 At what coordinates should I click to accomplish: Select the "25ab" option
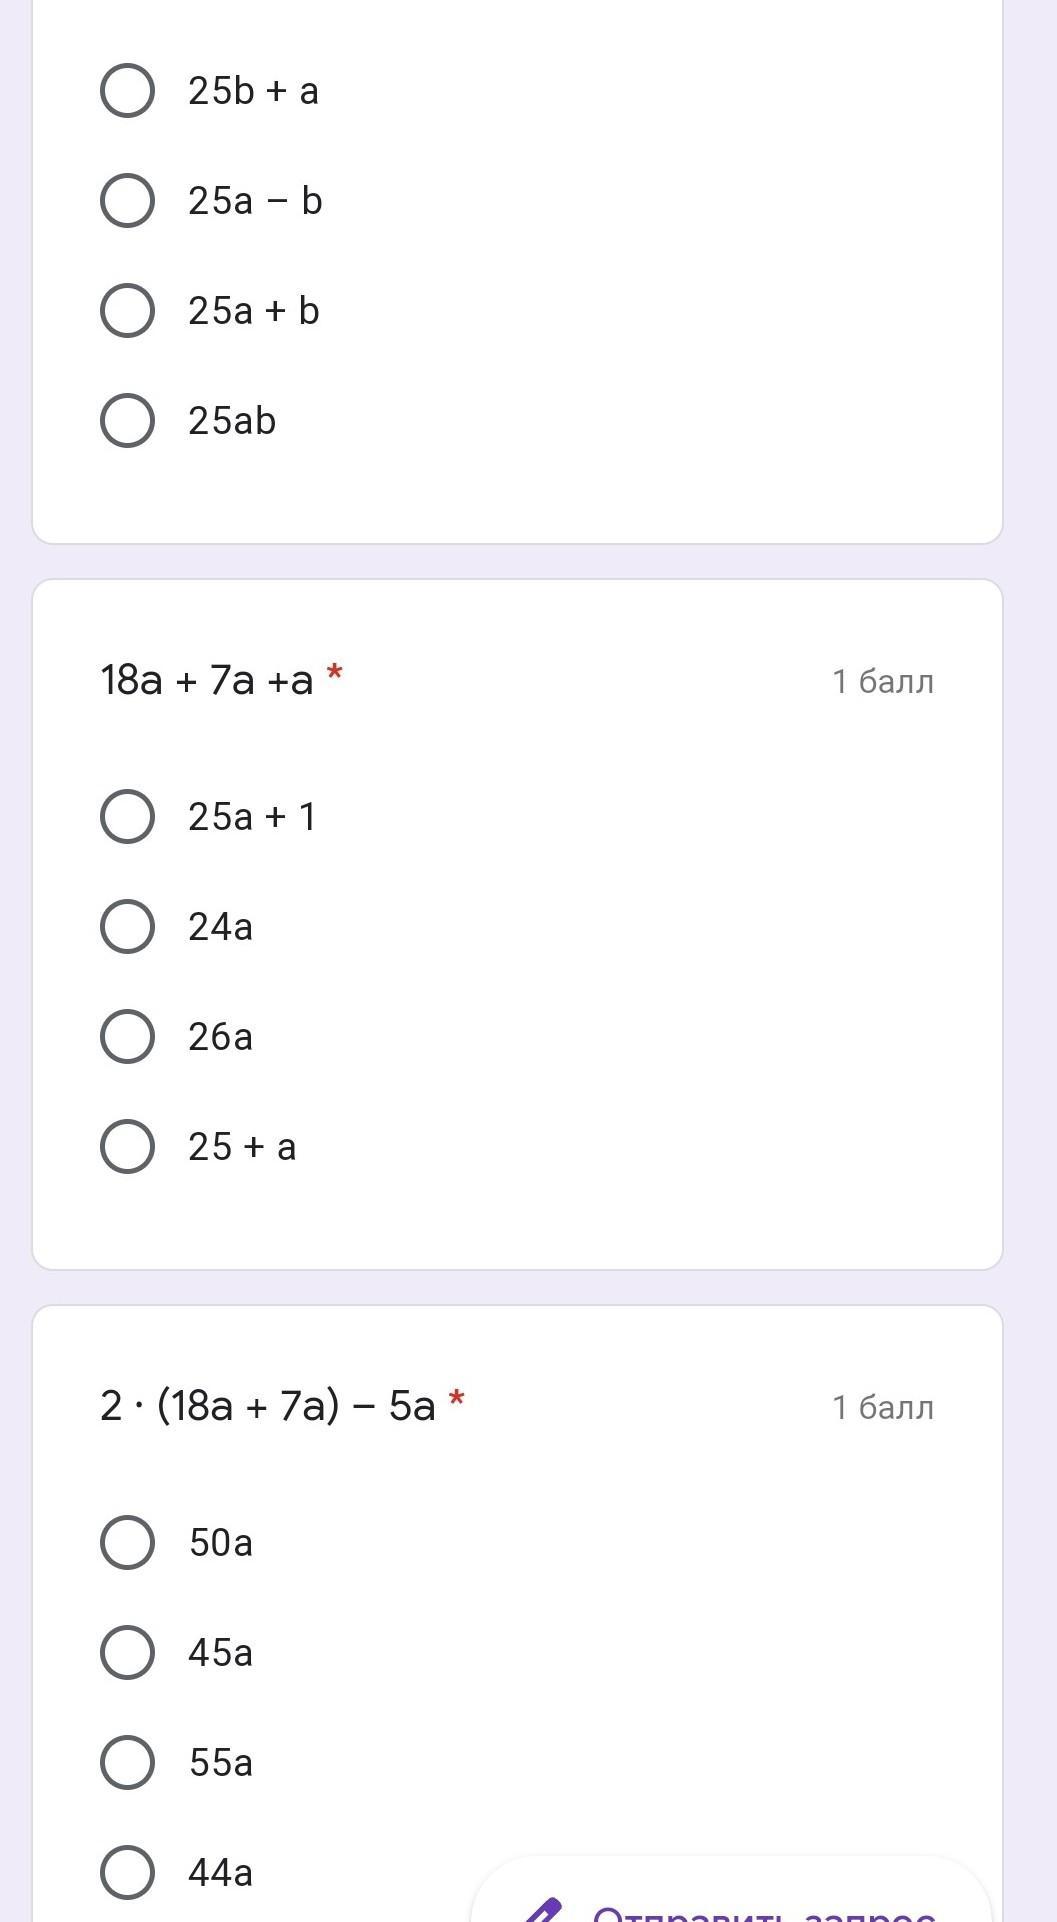tap(127, 421)
